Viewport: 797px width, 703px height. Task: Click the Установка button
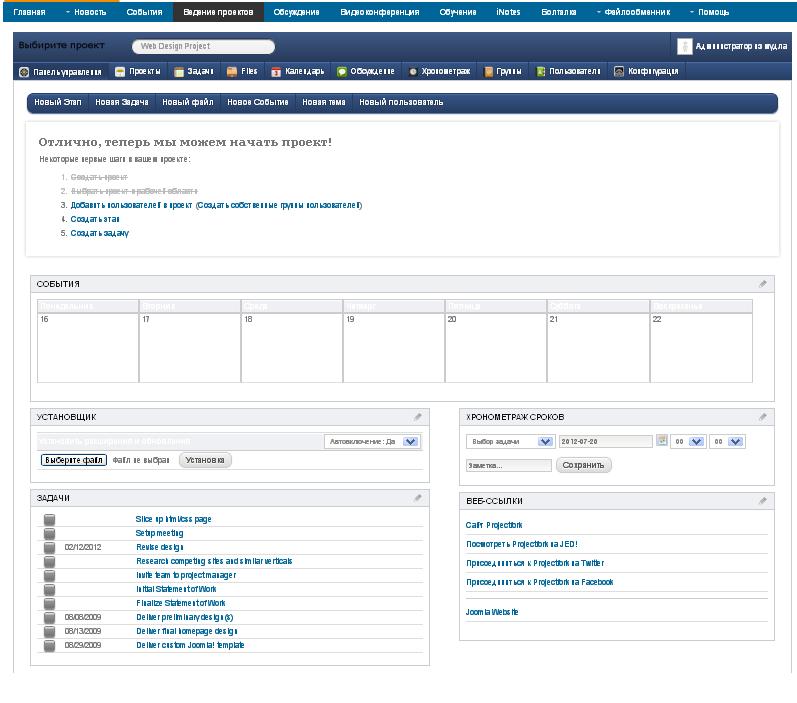pyautogui.click(x=205, y=460)
